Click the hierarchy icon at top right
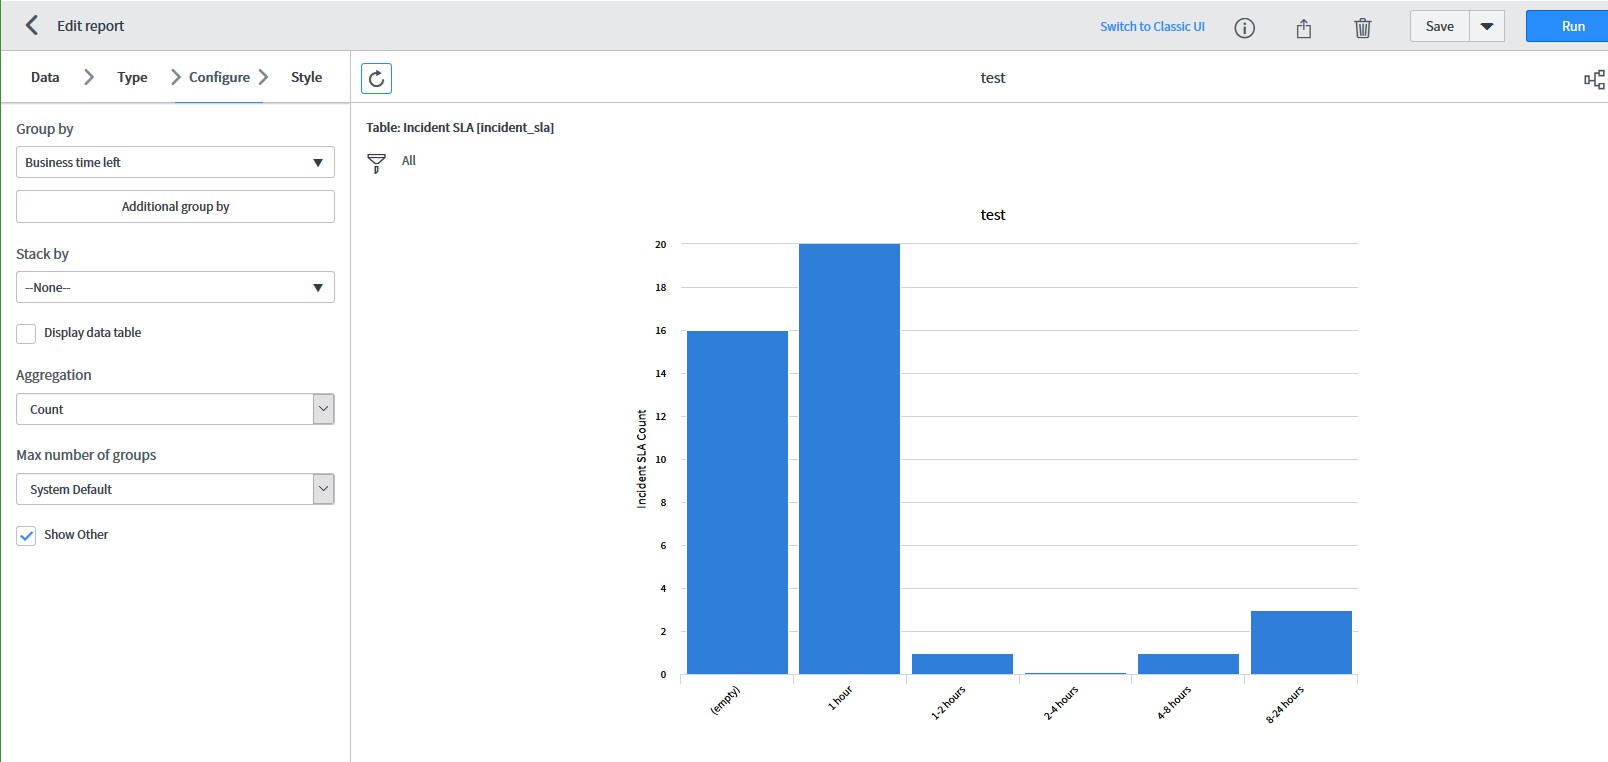The height and width of the screenshot is (762, 1608). point(1594,79)
